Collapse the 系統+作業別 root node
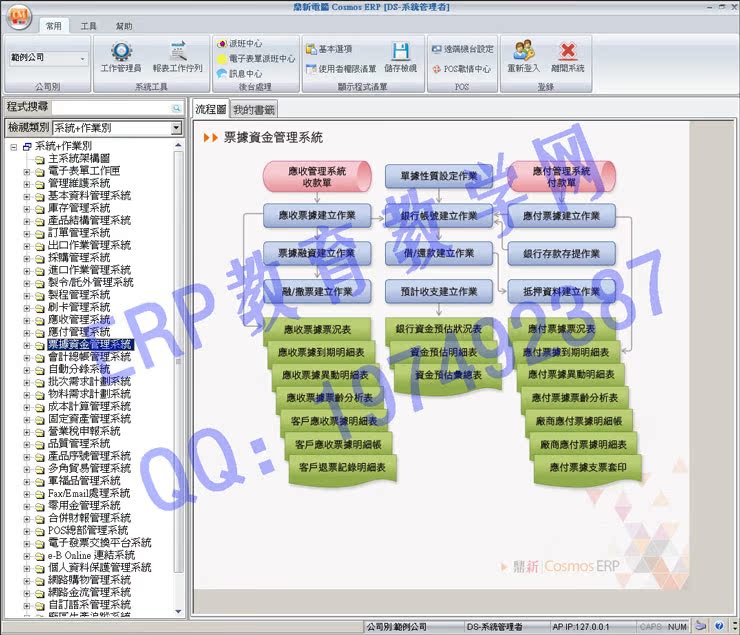 (x=14, y=147)
